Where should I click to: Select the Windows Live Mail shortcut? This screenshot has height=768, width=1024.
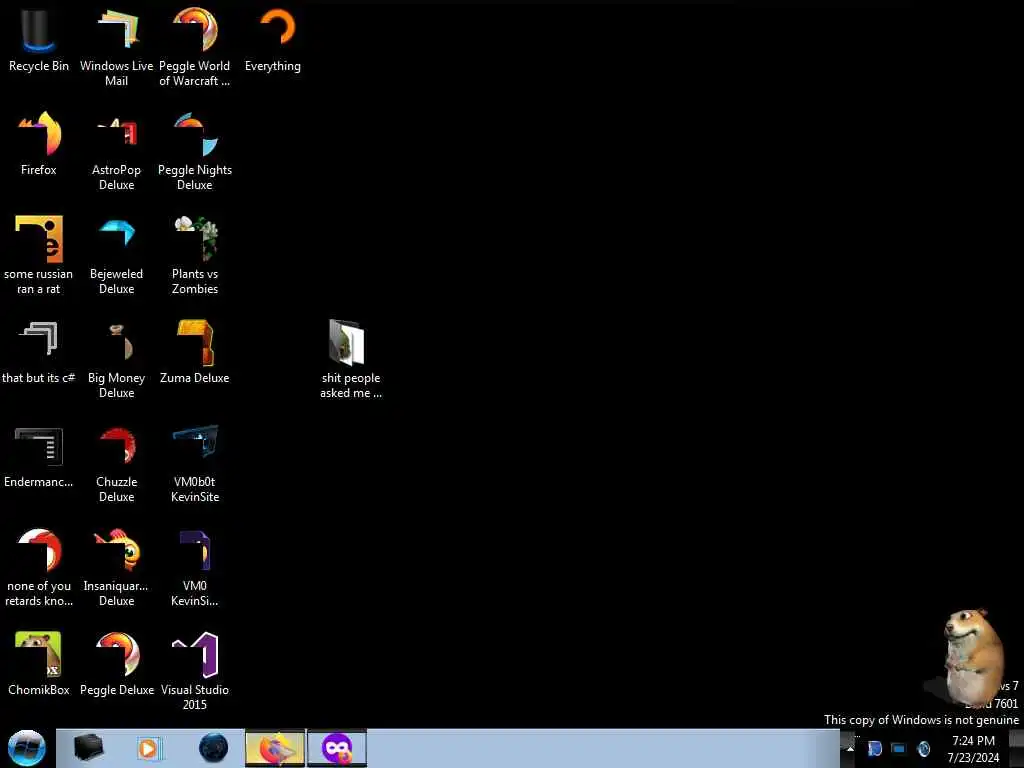click(116, 47)
